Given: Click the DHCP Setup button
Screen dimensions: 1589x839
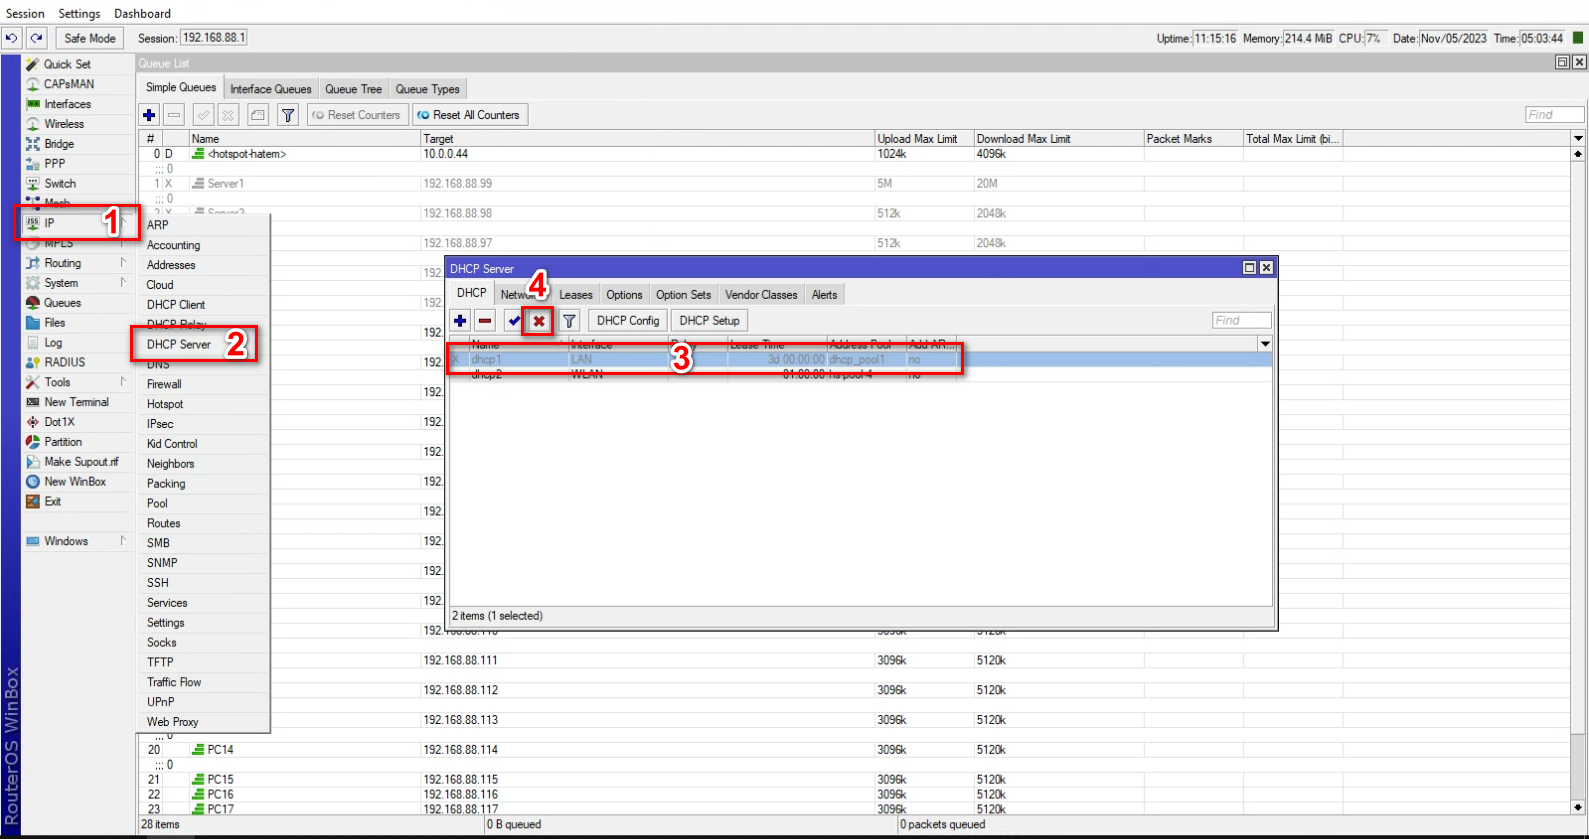Looking at the screenshot, I should tap(709, 321).
